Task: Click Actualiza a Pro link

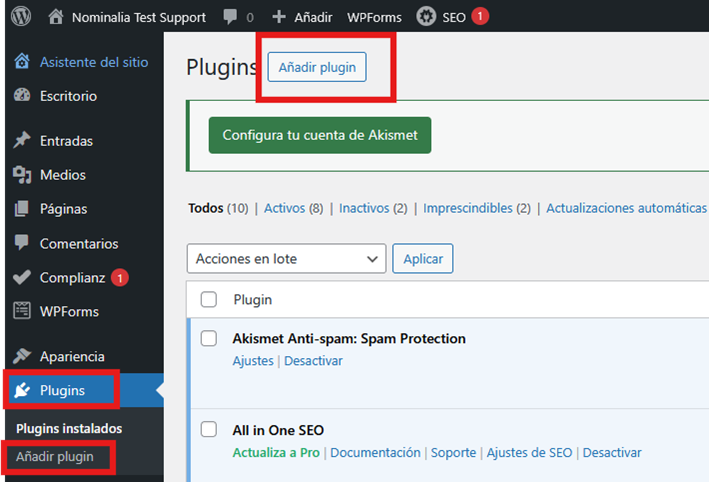Action: pos(276,453)
